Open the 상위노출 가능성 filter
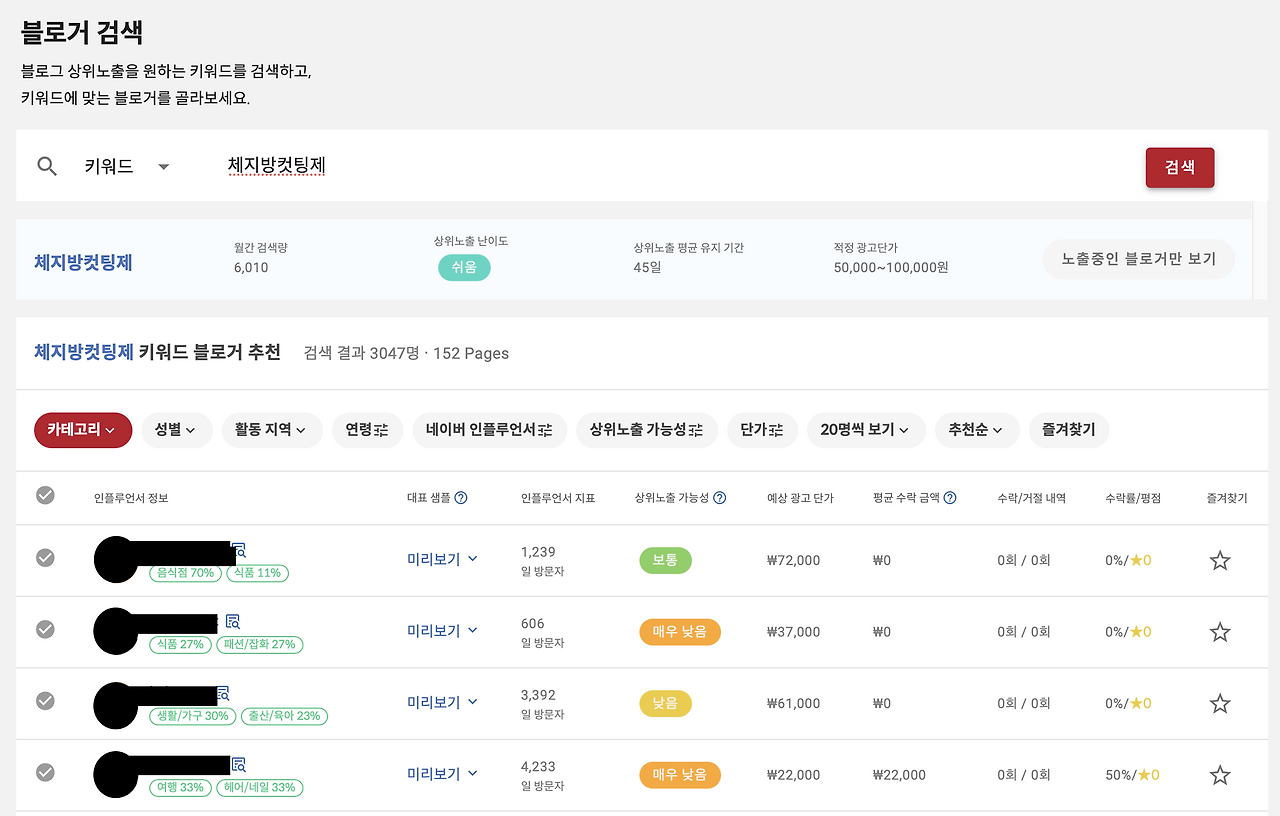Image resolution: width=1280 pixels, height=816 pixels. [x=647, y=430]
